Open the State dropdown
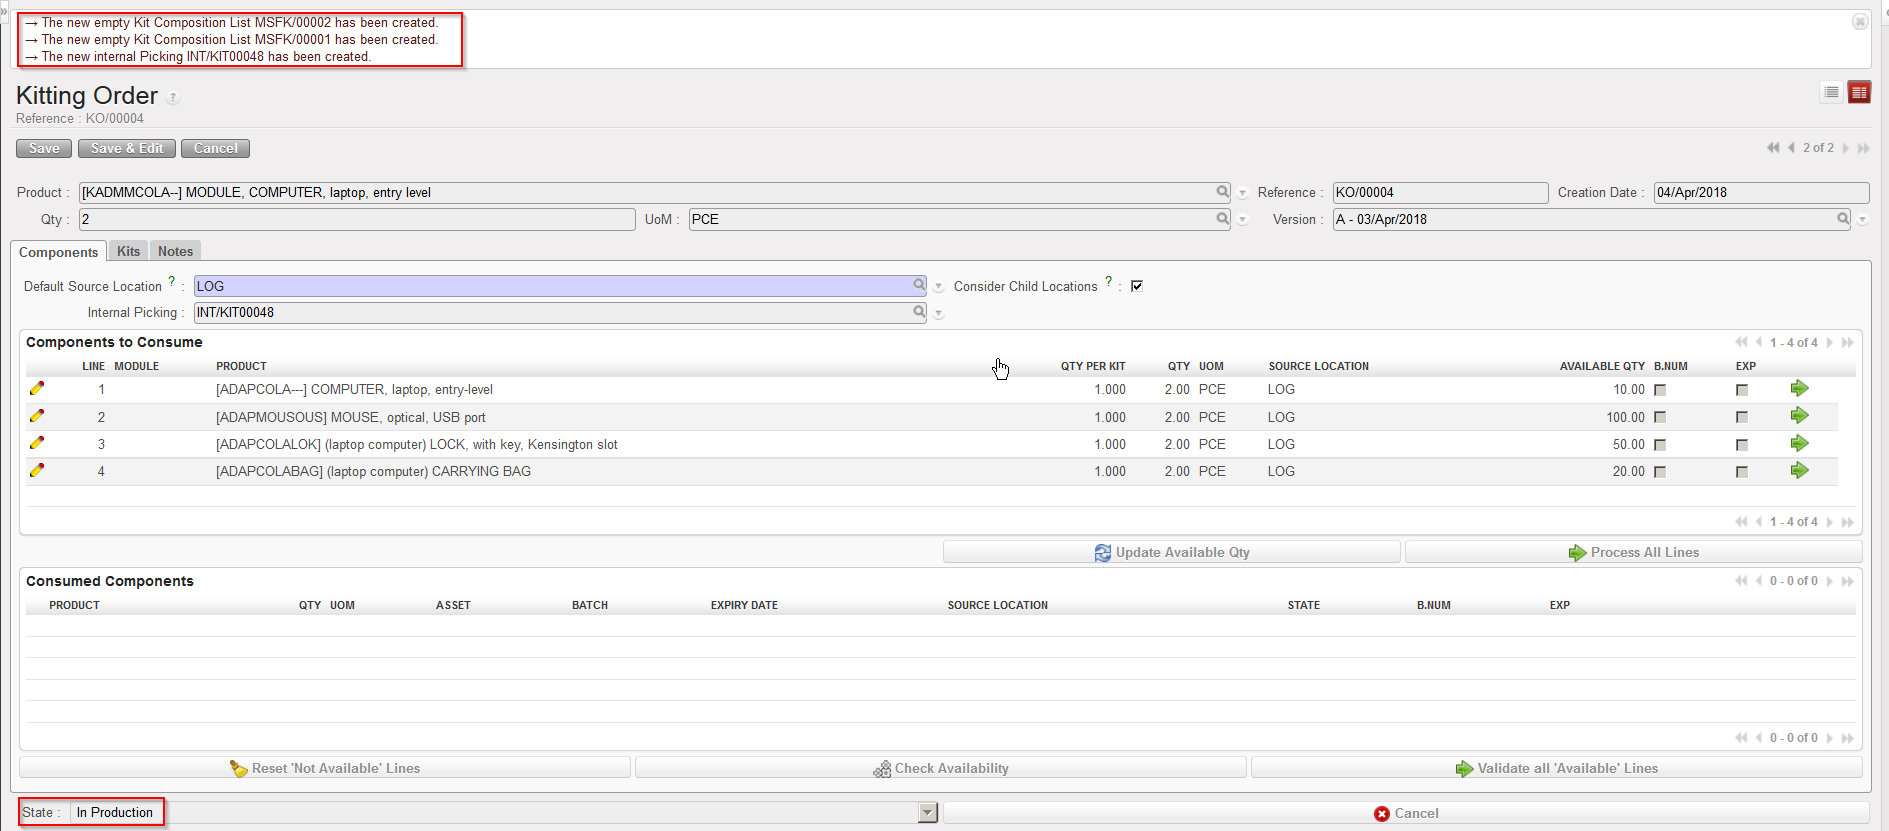 point(927,813)
